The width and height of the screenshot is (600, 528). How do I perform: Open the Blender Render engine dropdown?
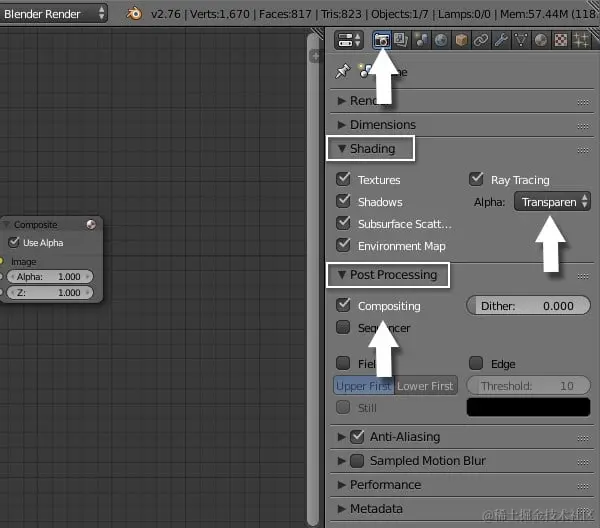coord(53,14)
